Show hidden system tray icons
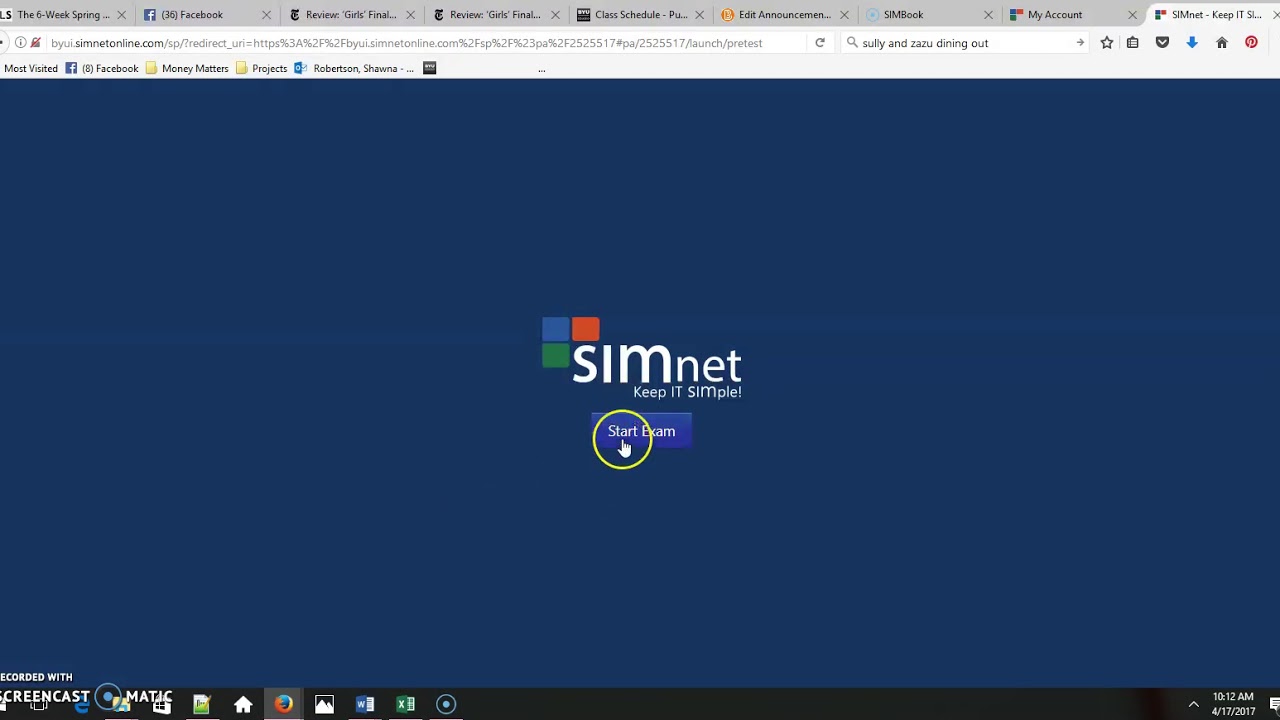 [x=1193, y=704]
